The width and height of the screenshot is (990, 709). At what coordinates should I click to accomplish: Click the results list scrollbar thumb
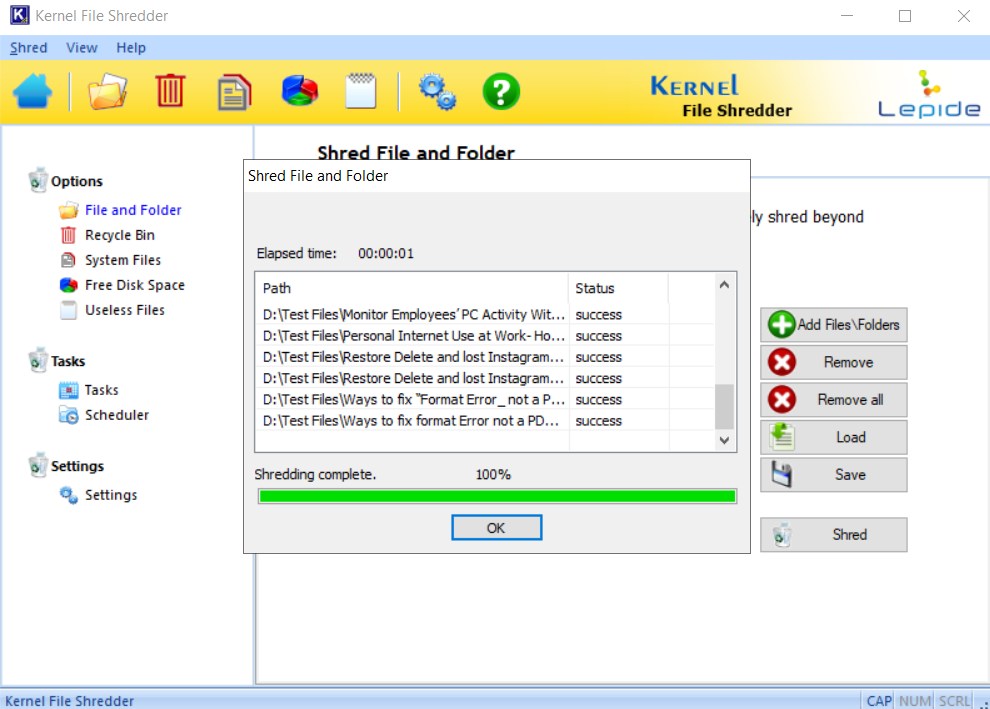coord(724,406)
